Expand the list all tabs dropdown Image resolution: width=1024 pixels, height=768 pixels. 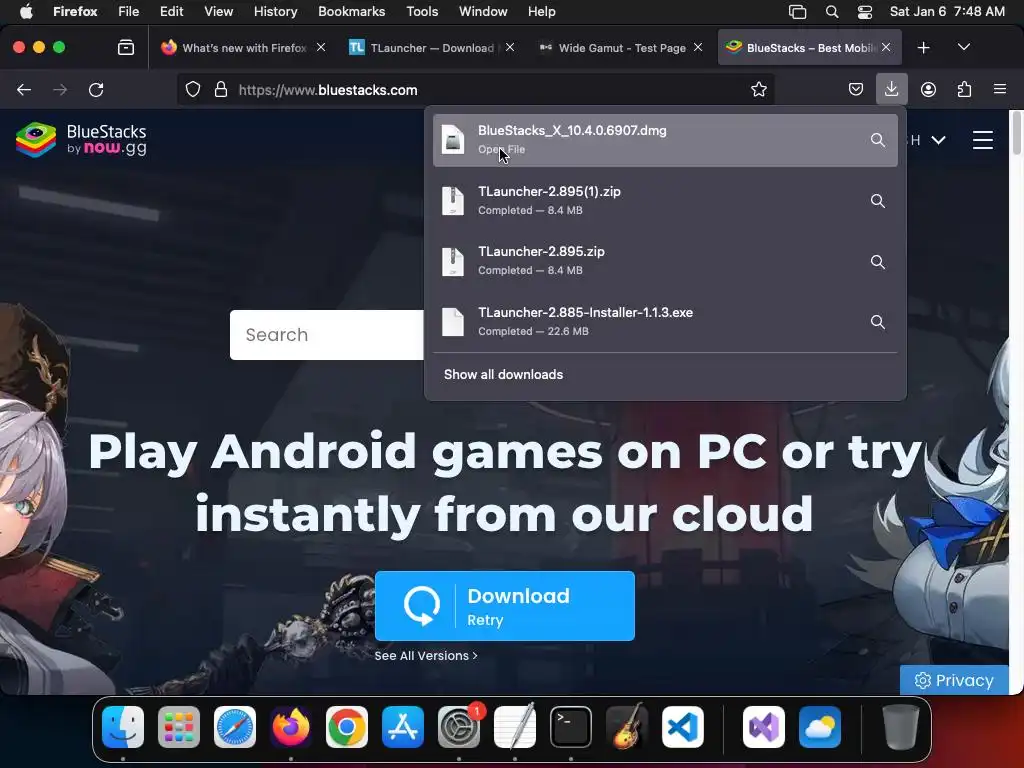964,48
